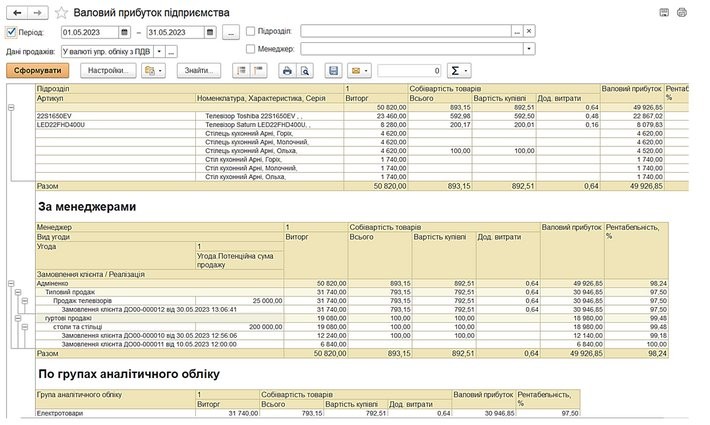The height and width of the screenshot is (425, 710).
Task: Click the end date field 31.05.2023
Action: click(x=175, y=32)
